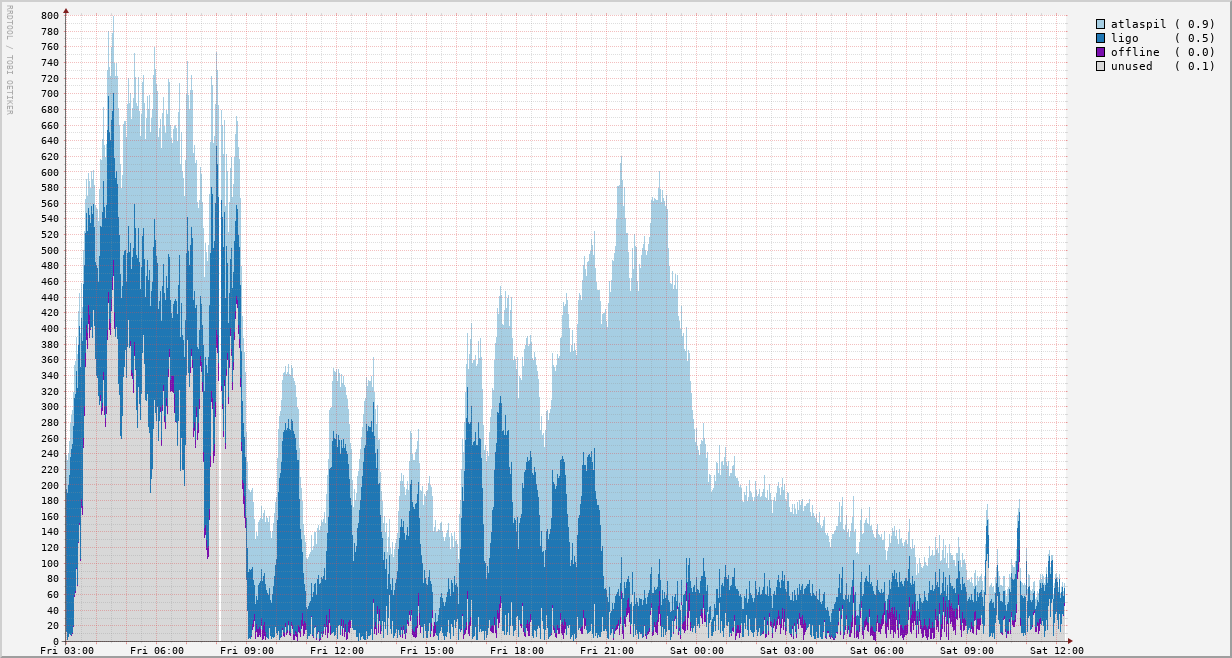Click the 800 value on the y-axis
Viewport: 1232px width, 658px height.
(50, 16)
